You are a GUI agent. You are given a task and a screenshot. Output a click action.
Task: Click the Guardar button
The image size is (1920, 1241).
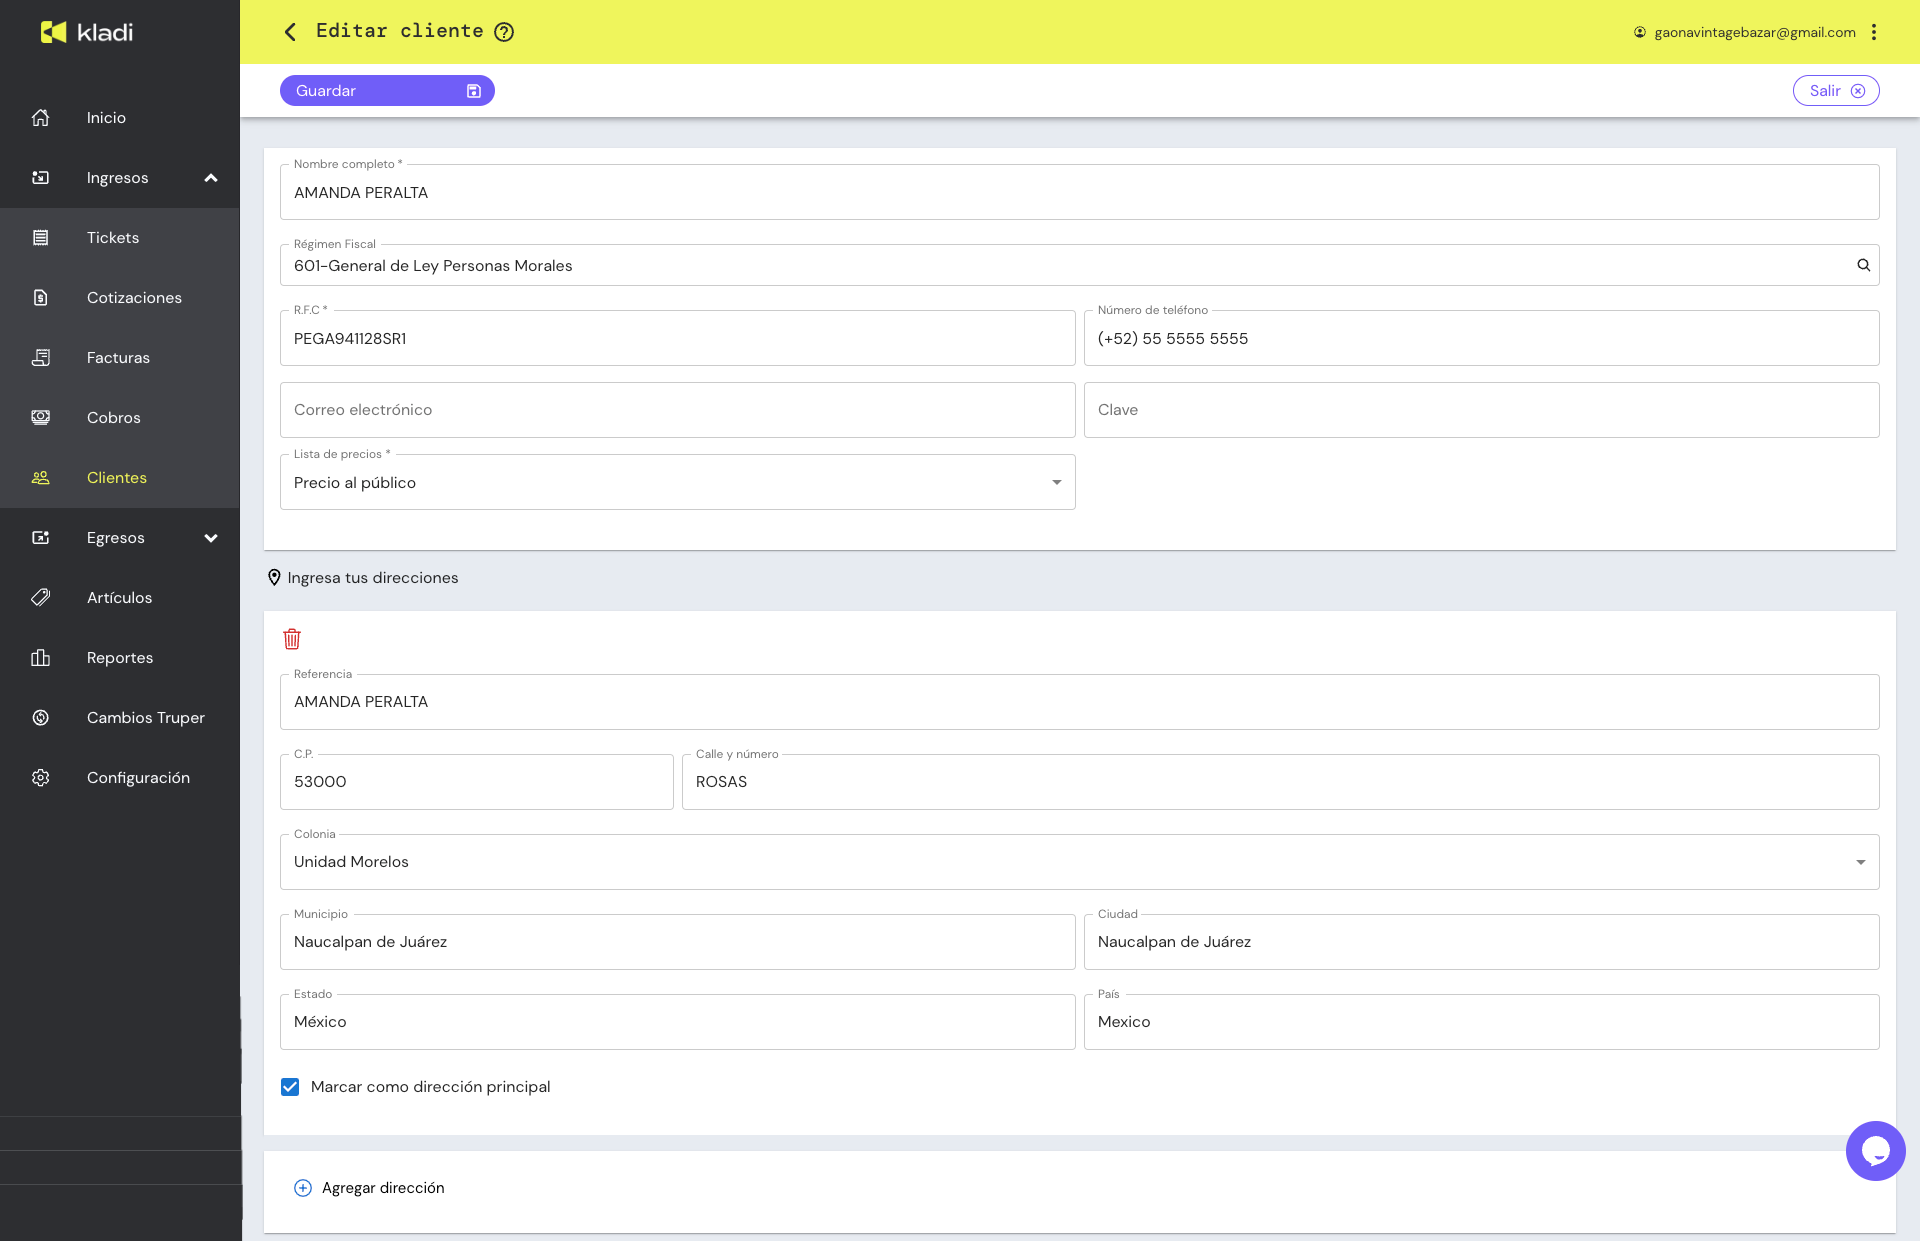tap(387, 90)
